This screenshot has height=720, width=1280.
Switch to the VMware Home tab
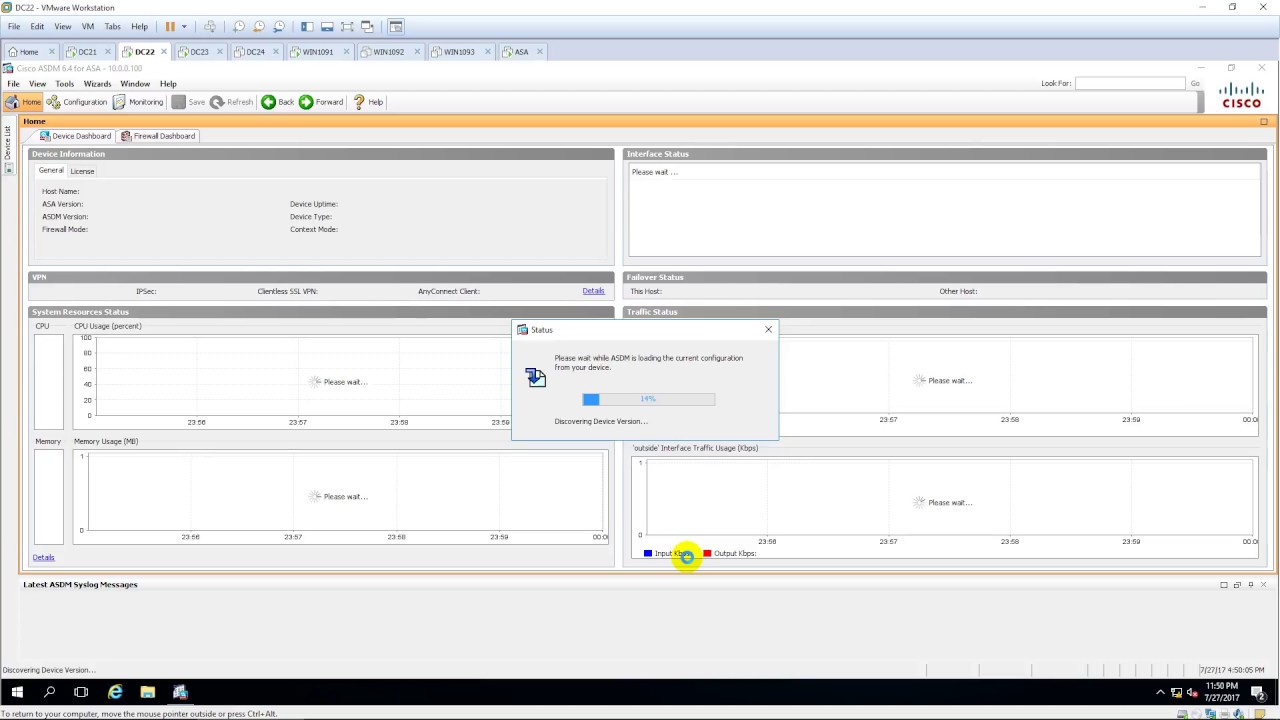(29, 52)
